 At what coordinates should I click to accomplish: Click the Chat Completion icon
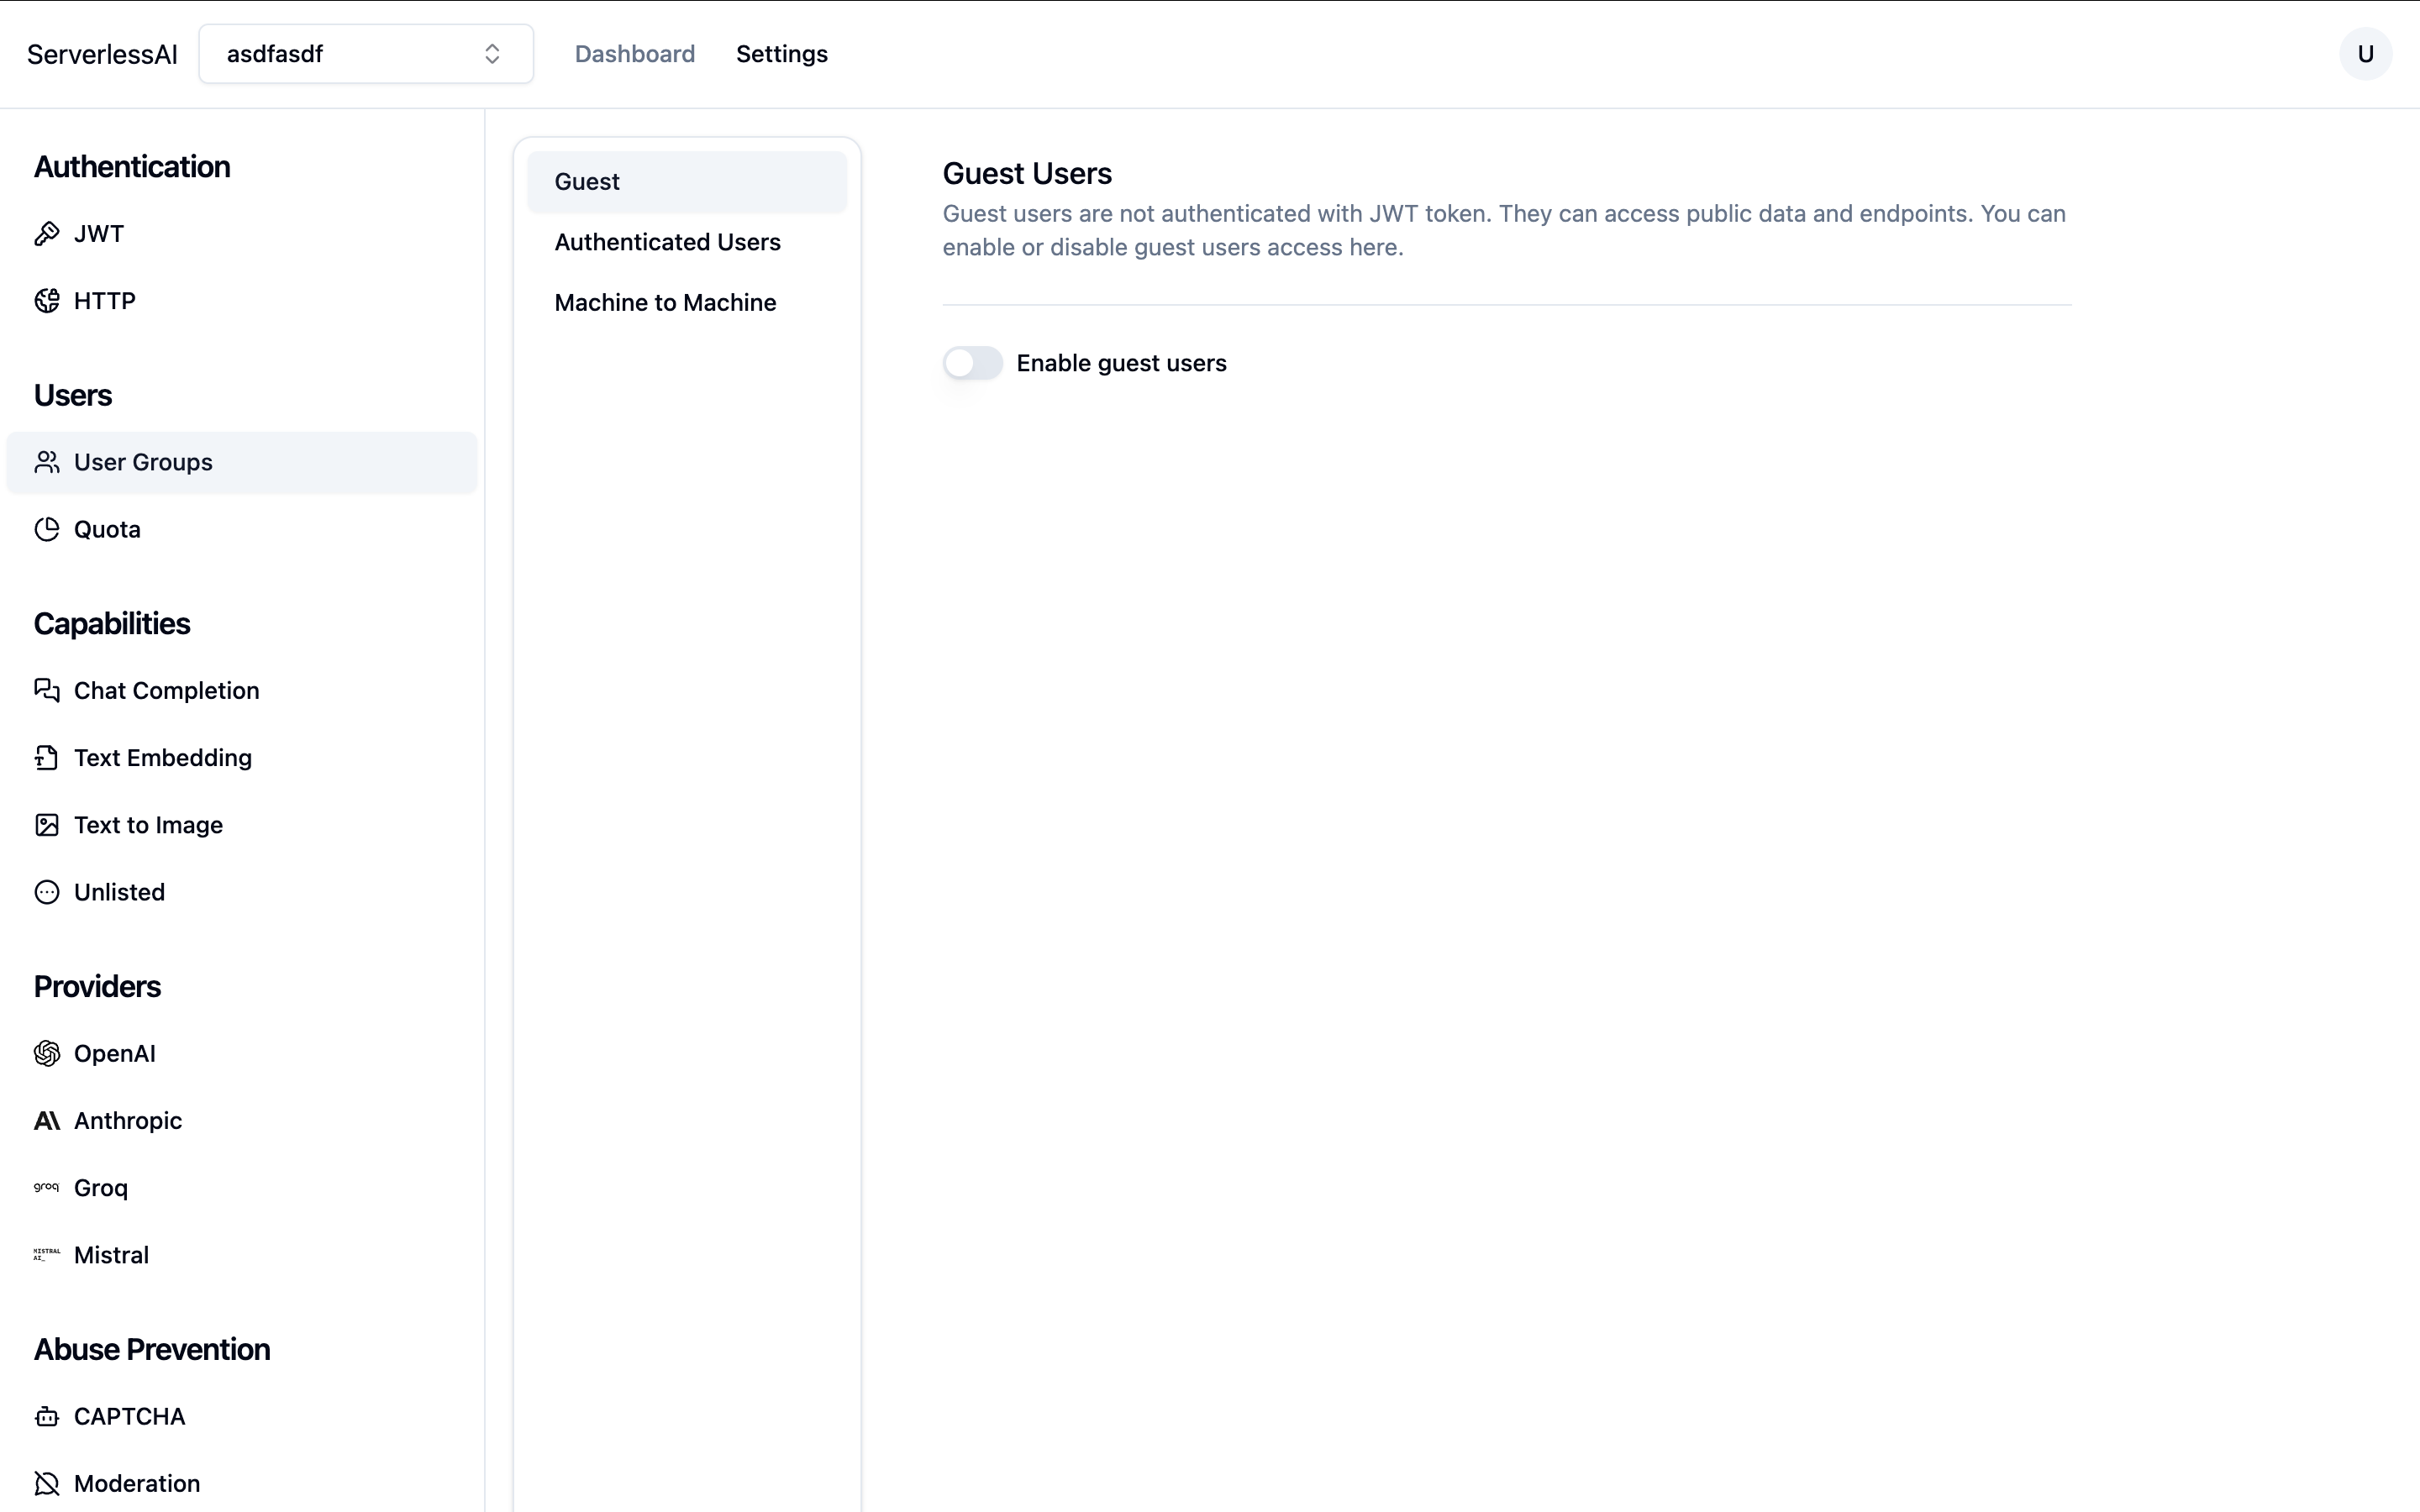pos(47,690)
